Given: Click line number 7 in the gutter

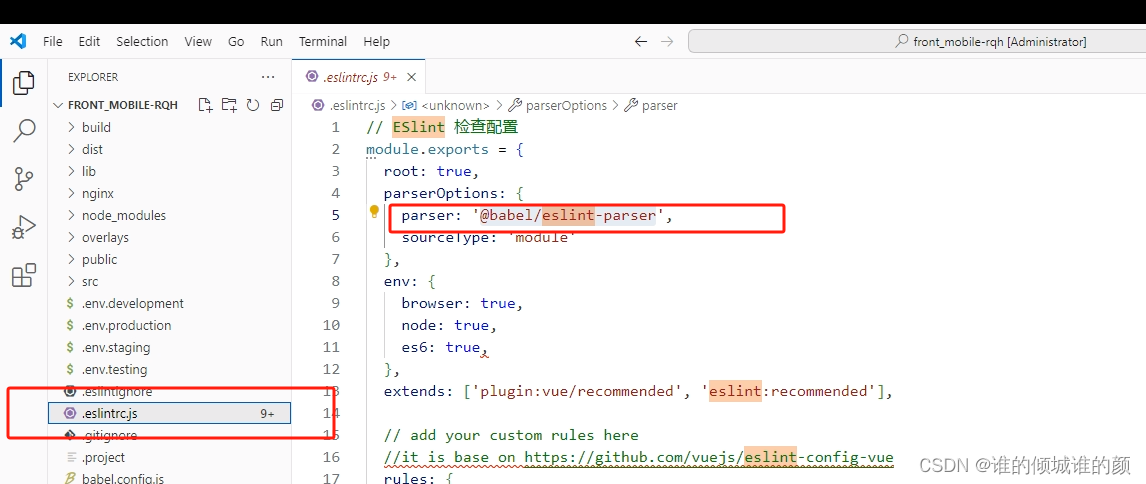Looking at the screenshot, I should [x=335, y=260].
